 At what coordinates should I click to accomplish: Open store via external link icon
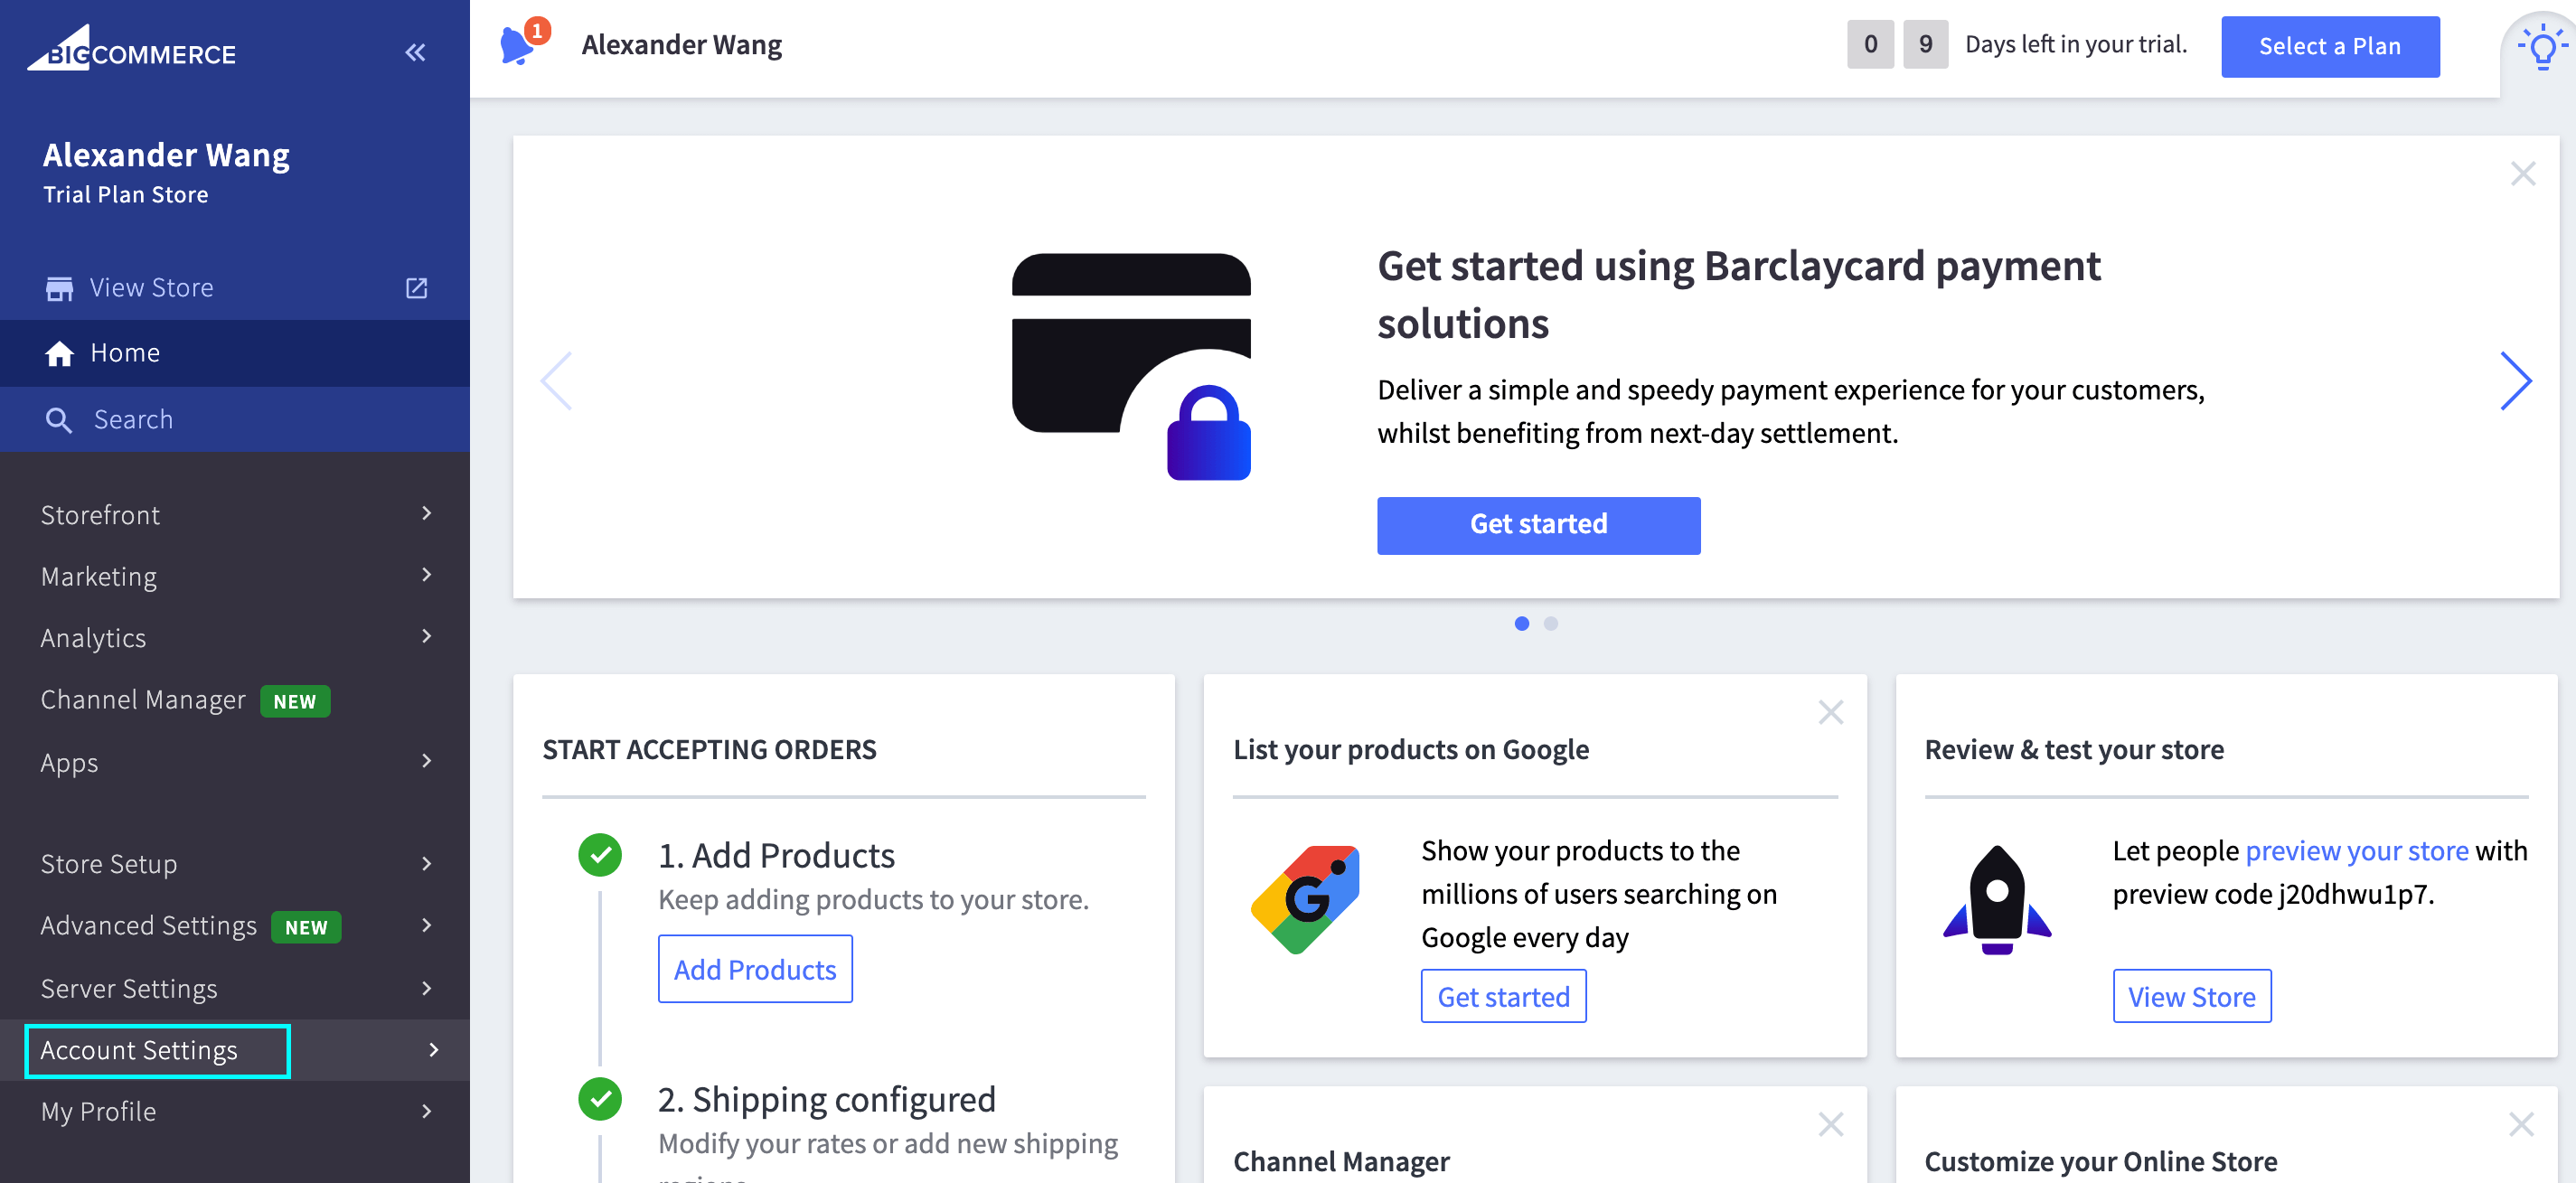(416, 288)
